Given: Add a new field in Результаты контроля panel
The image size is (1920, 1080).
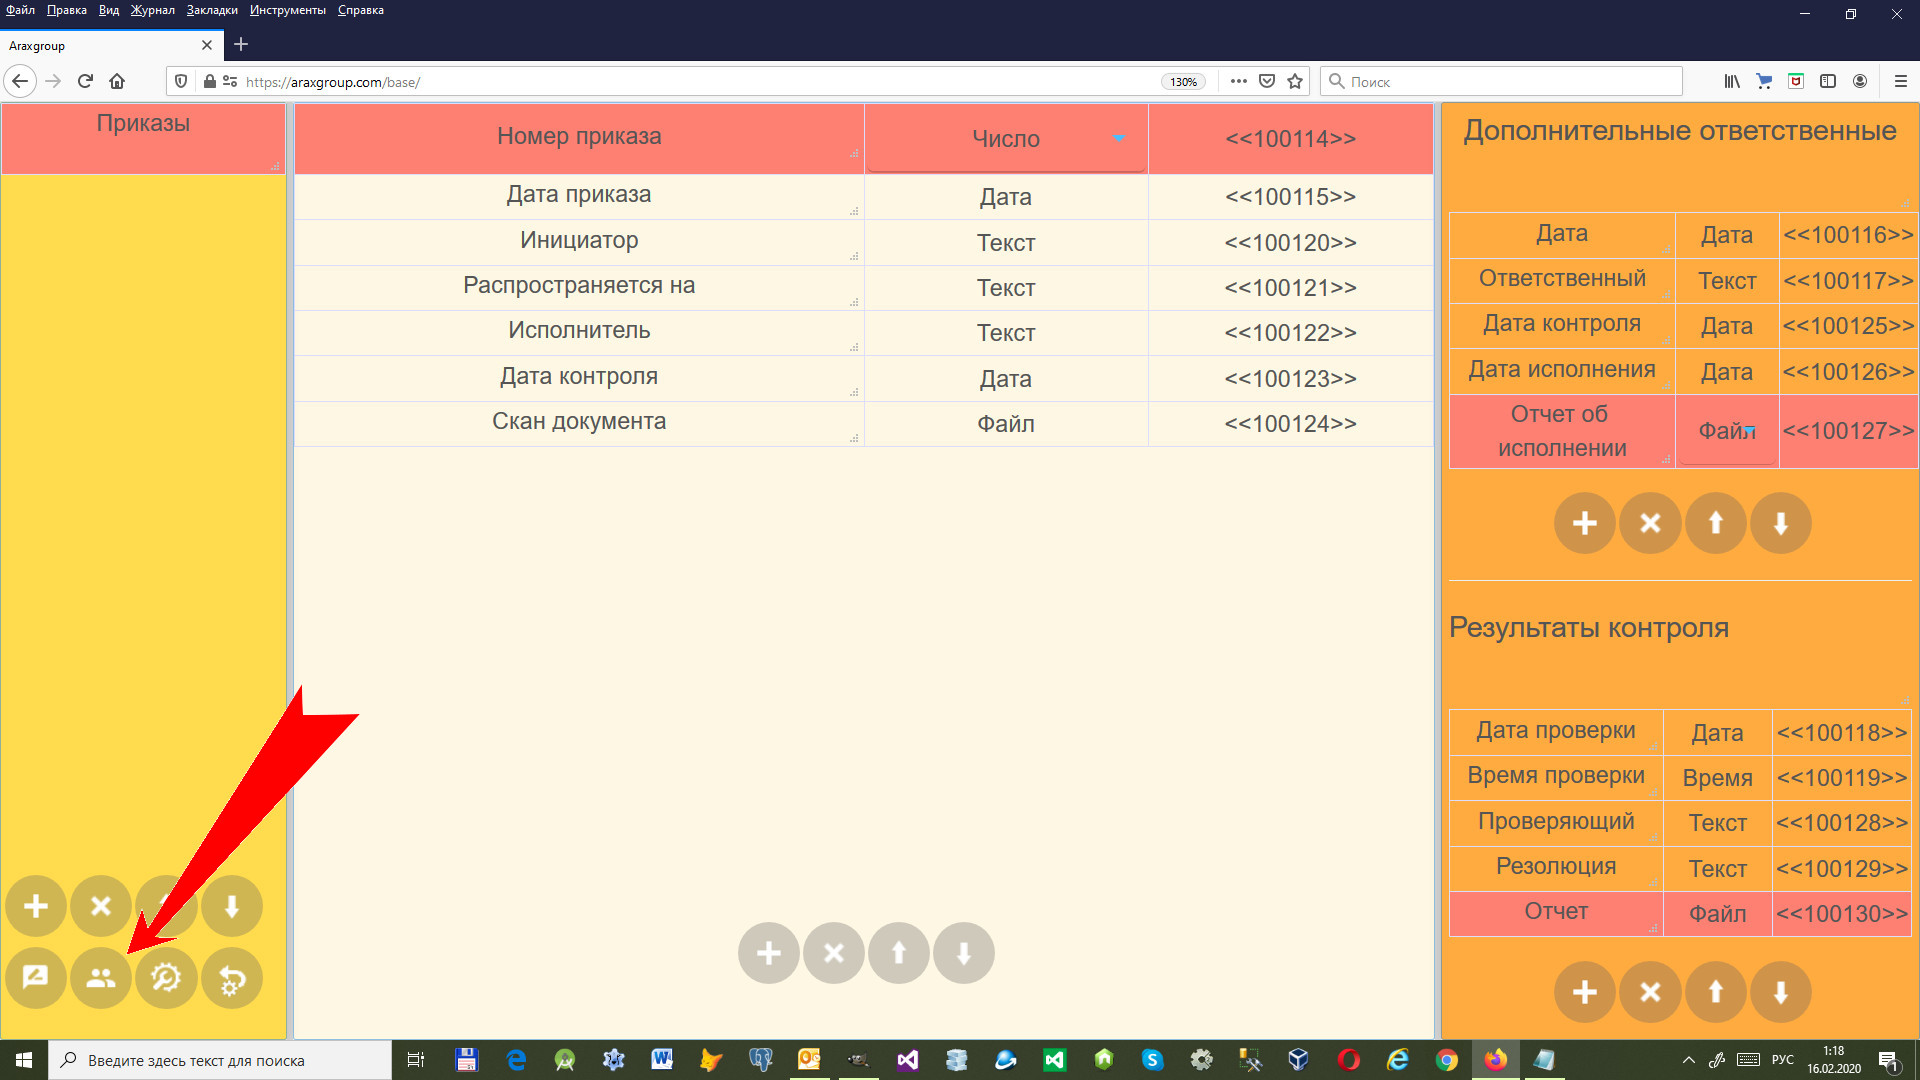Looking at the screenshot, I should pyautogui.click(x=1584, y=992).
